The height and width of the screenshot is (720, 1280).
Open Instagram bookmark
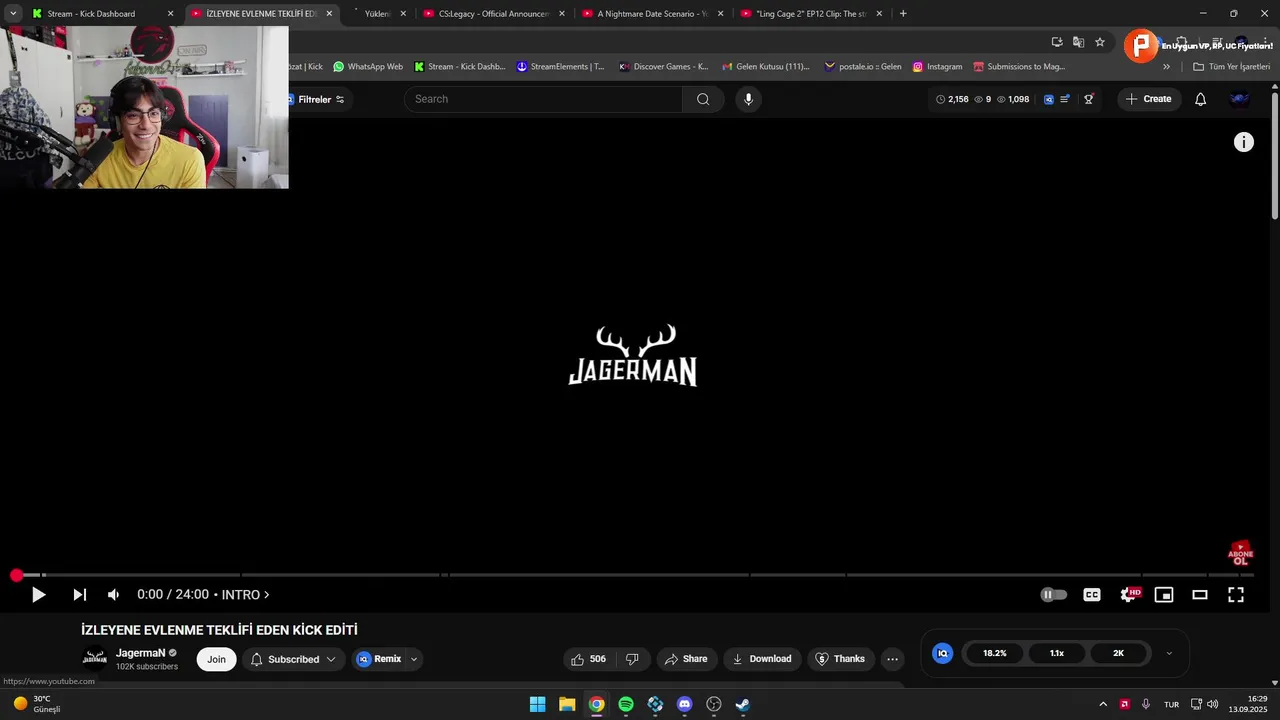[937, 67]
